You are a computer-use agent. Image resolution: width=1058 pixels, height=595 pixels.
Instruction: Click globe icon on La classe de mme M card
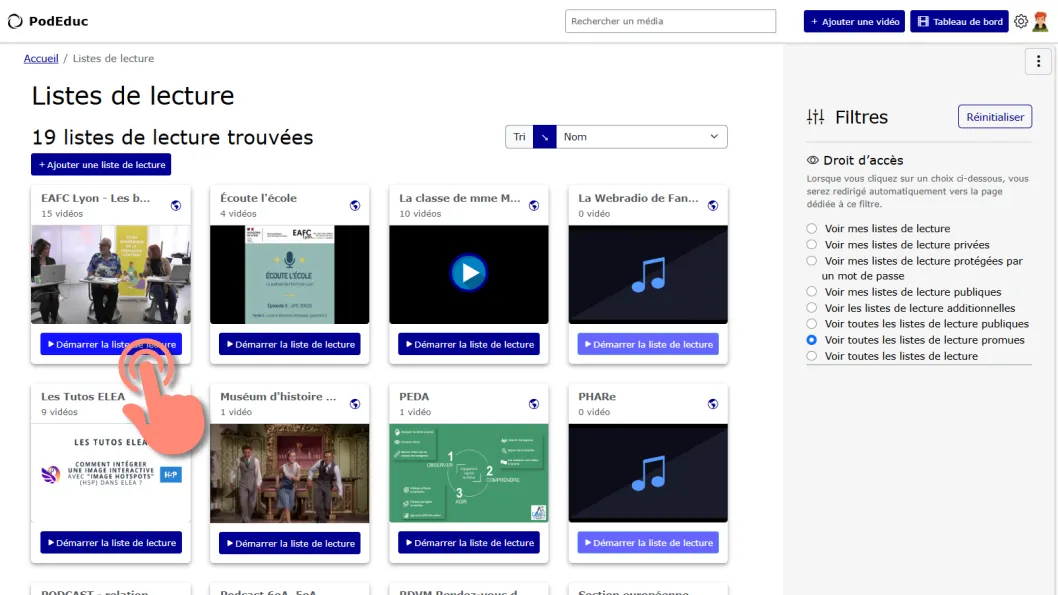tap(534, 206)
